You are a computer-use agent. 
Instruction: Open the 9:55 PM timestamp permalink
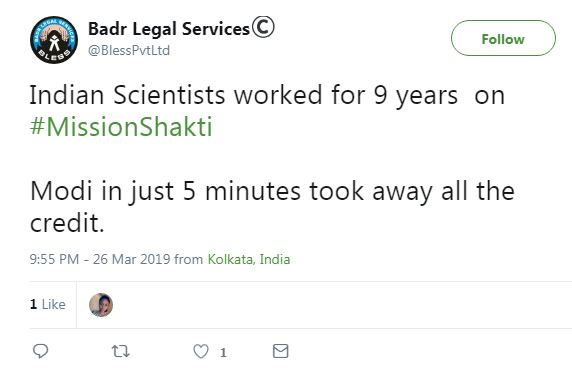54,259
